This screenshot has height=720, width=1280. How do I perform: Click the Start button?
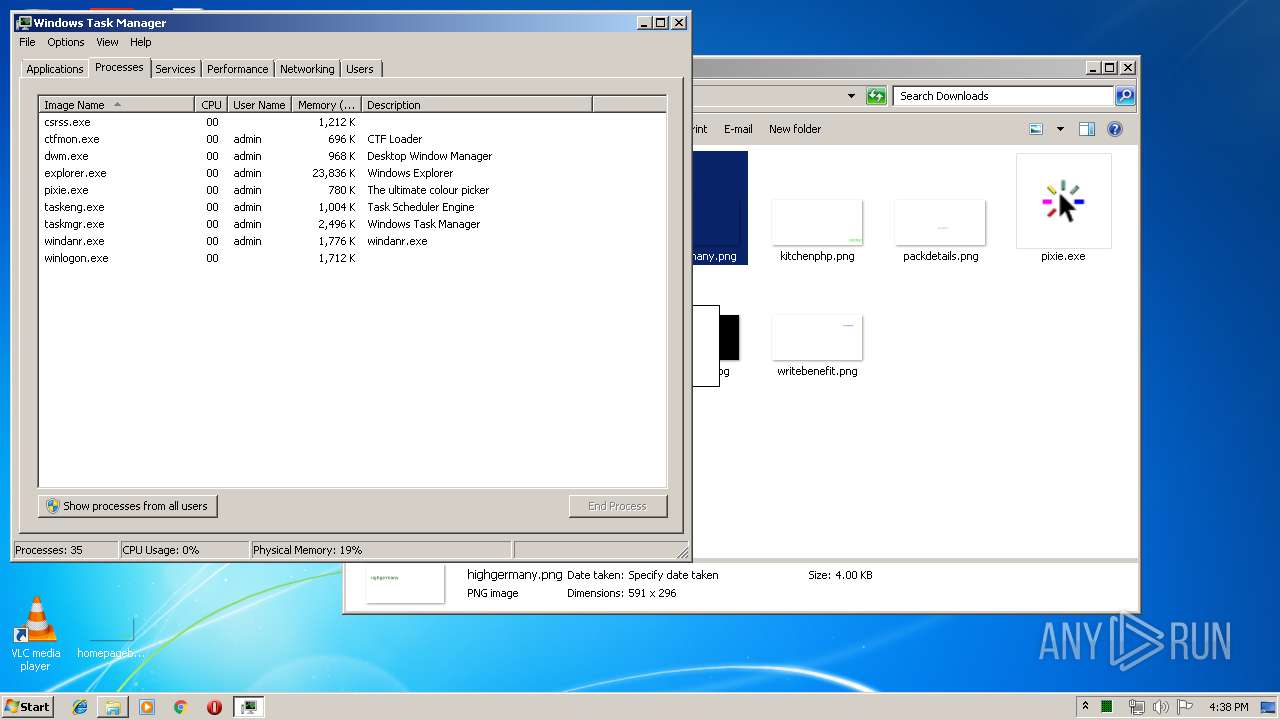pos(28,706)
